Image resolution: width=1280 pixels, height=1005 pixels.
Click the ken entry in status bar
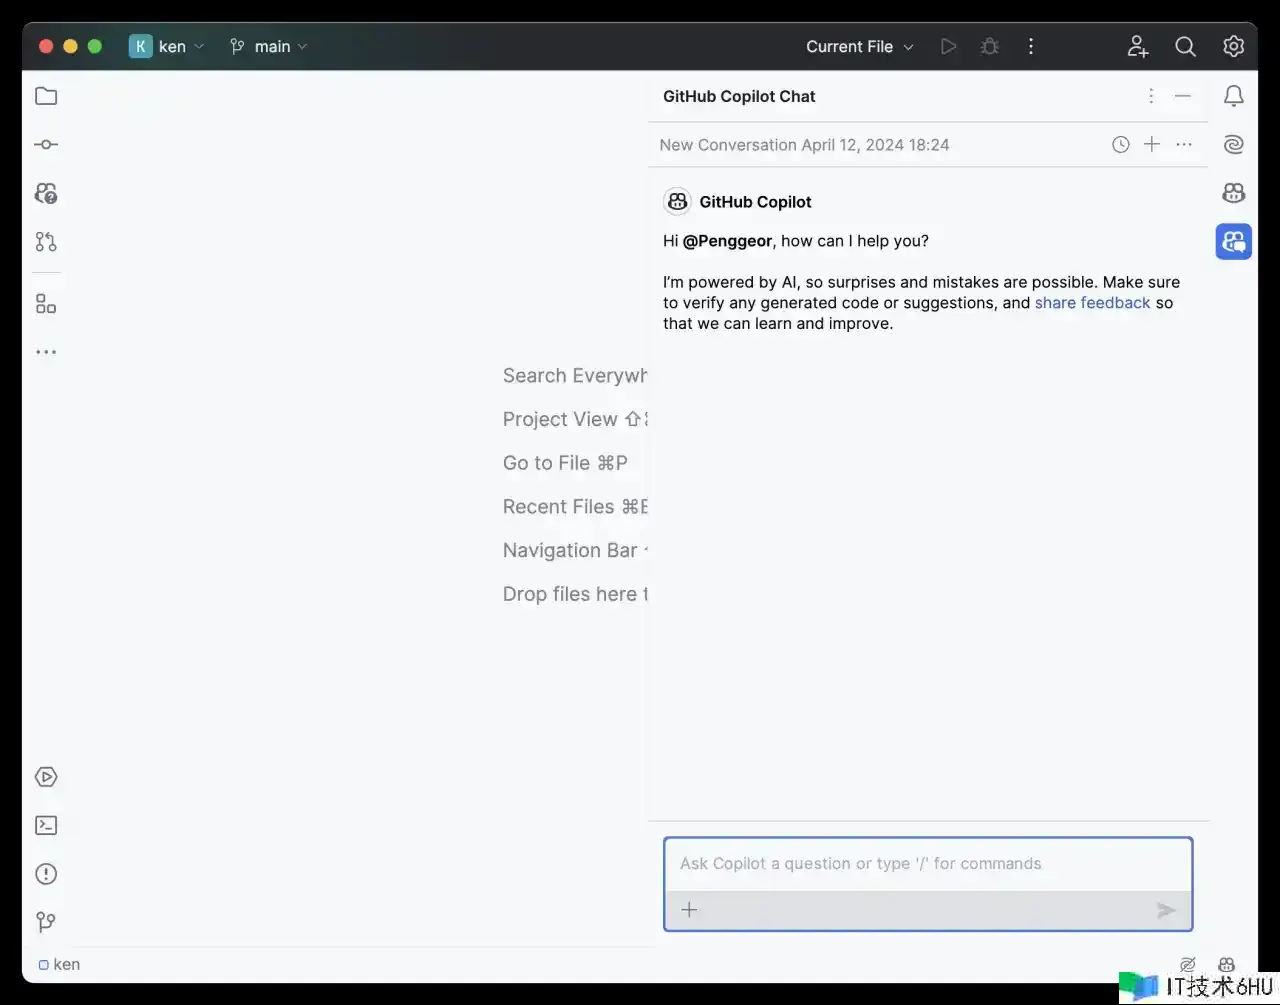[59, 964]
